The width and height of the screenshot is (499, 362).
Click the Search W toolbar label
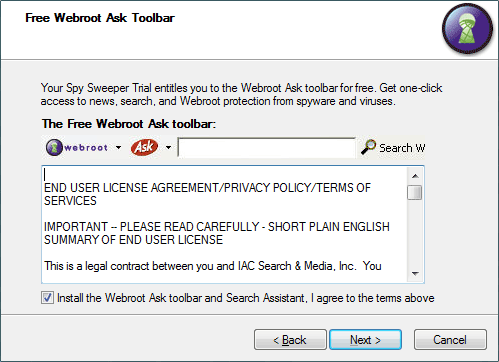(402, 148)
